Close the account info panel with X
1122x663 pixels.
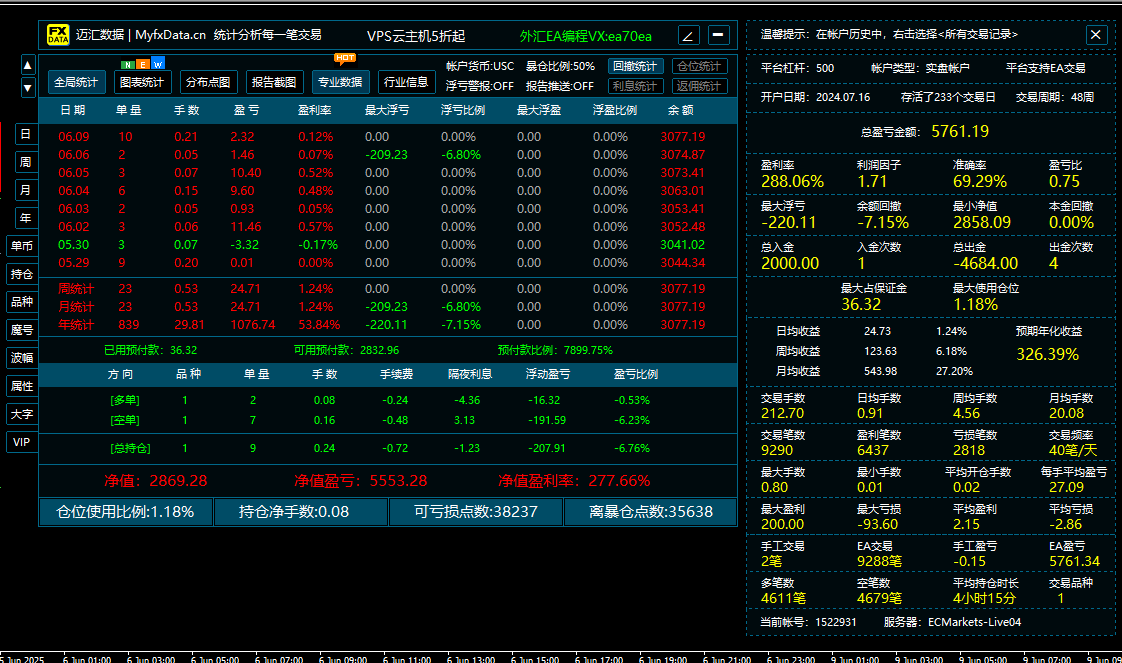(x=1096, y=34)
